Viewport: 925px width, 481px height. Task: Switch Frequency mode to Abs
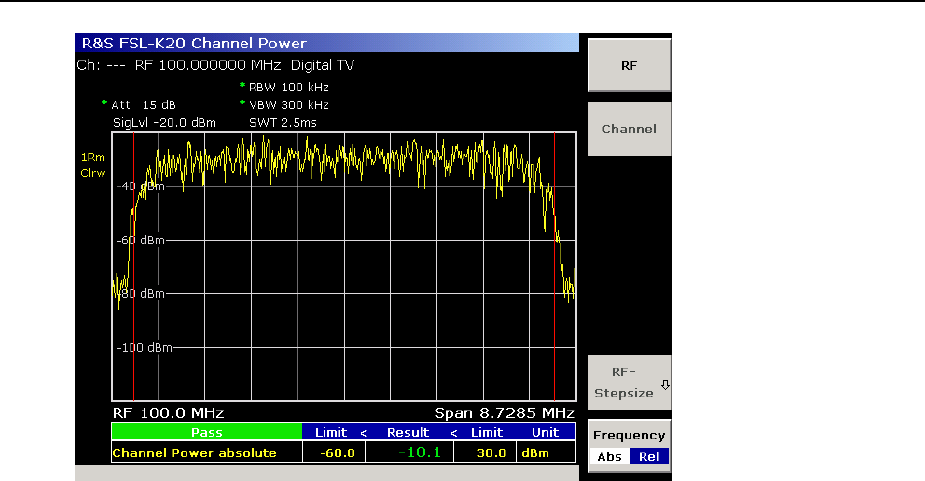click(609, 457)
